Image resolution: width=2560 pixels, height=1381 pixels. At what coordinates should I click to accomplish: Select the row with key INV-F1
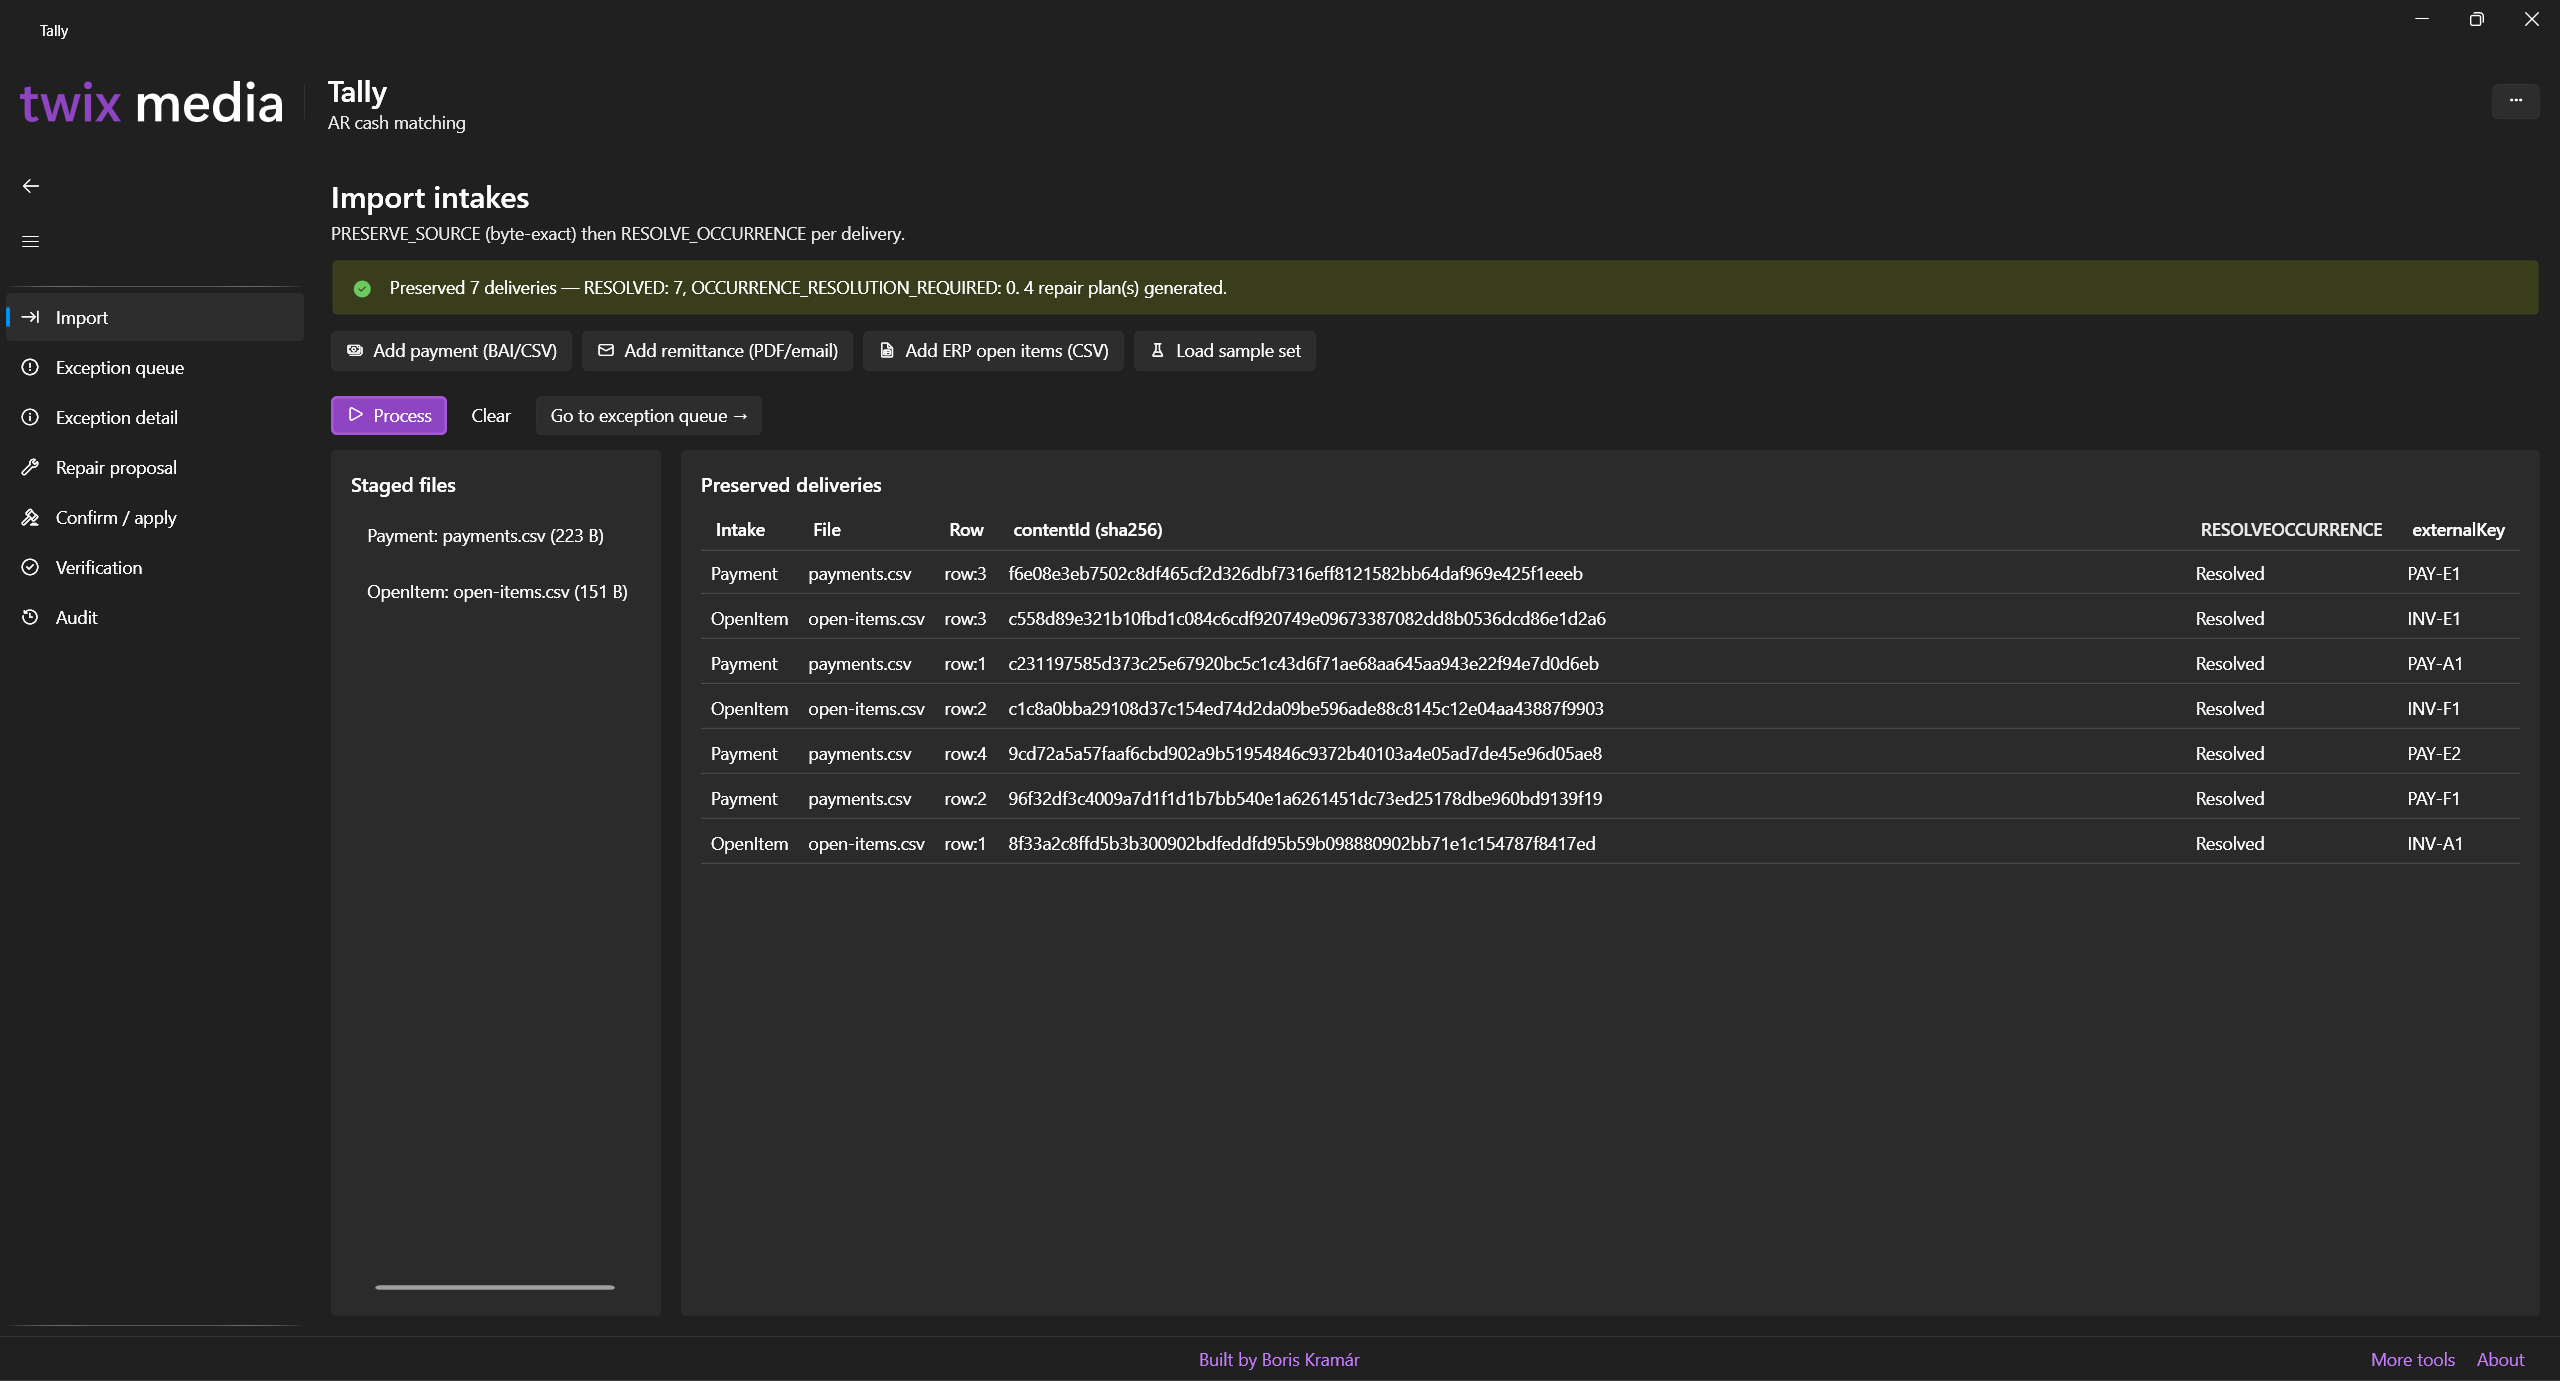coord(1610,709)
